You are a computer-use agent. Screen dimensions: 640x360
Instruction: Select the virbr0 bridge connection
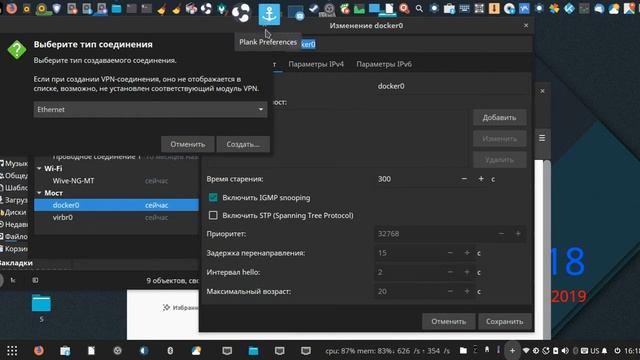(x=116, y=217)
